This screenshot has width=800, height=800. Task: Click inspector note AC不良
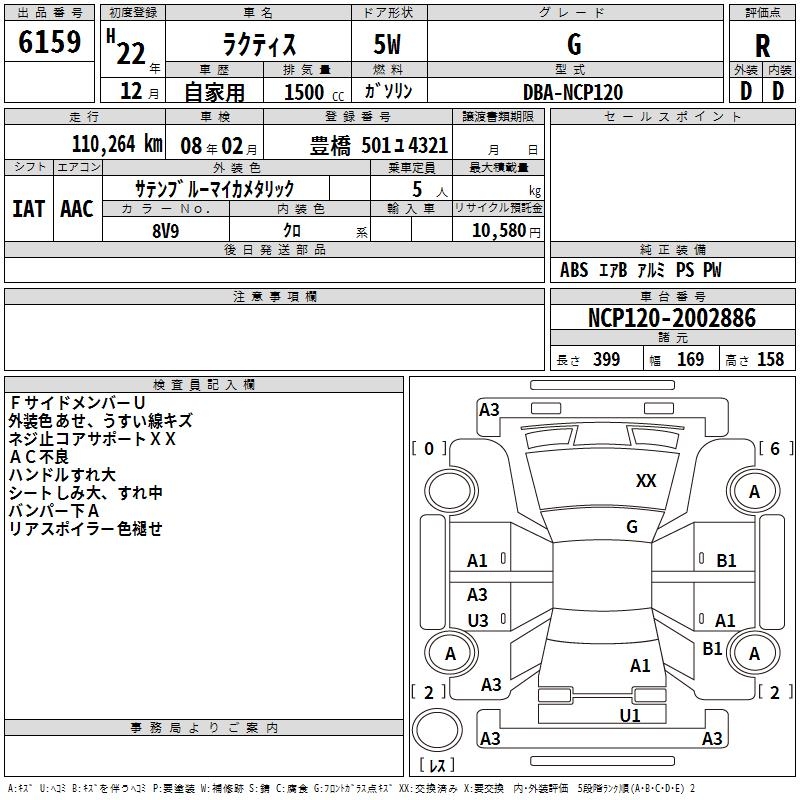coord(39,457)
